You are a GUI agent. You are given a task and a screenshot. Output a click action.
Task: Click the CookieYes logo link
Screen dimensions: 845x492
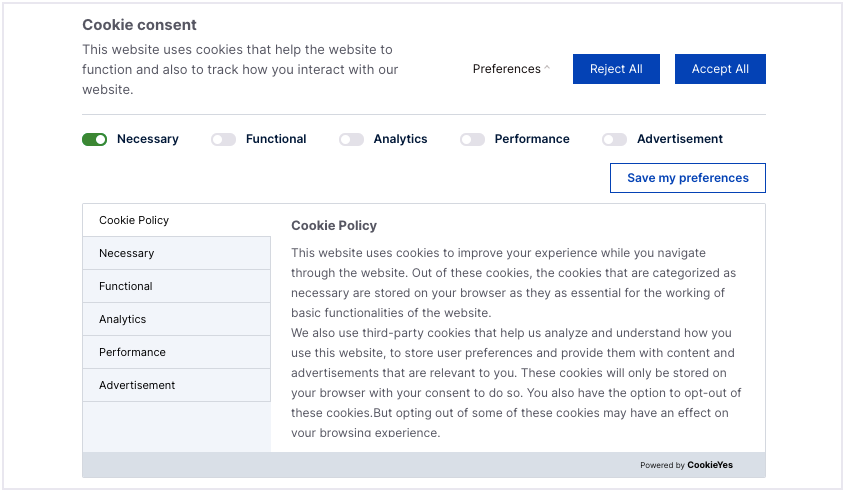point(710,465)
